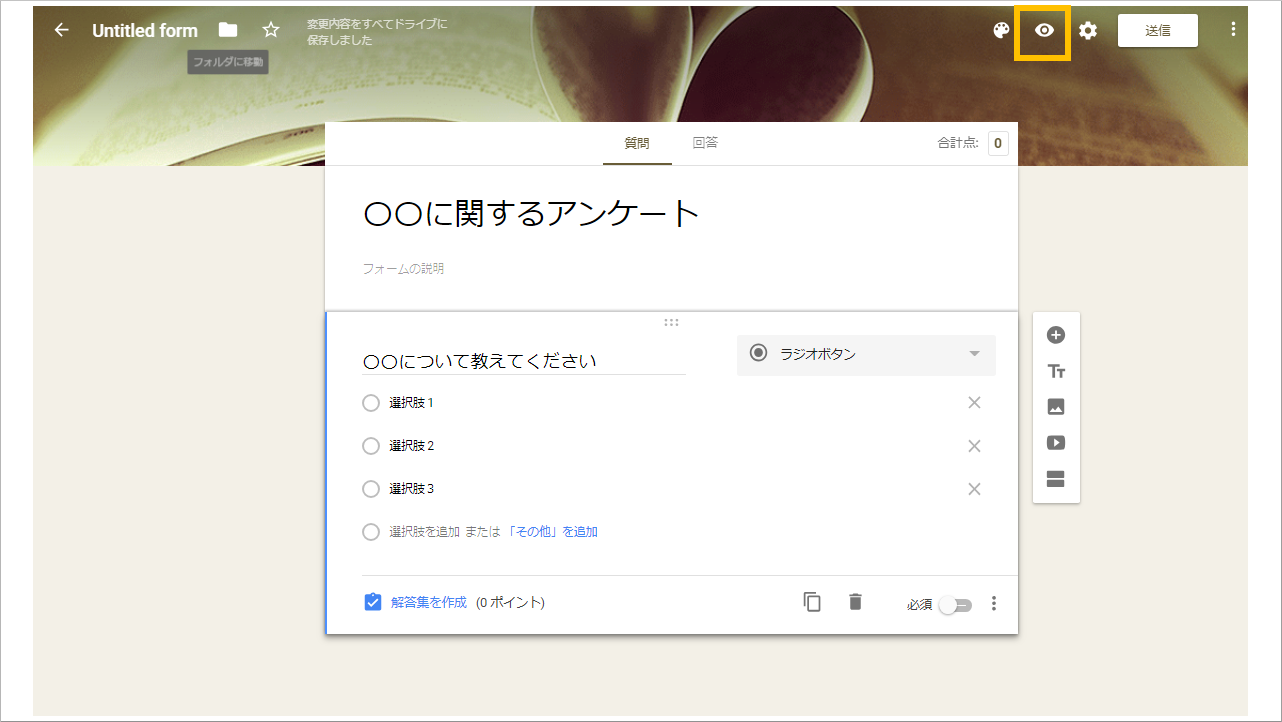This screenshot has height=722, width=1282.
Task: Add a new question with the plus icon
Action: pos(1056,335)
